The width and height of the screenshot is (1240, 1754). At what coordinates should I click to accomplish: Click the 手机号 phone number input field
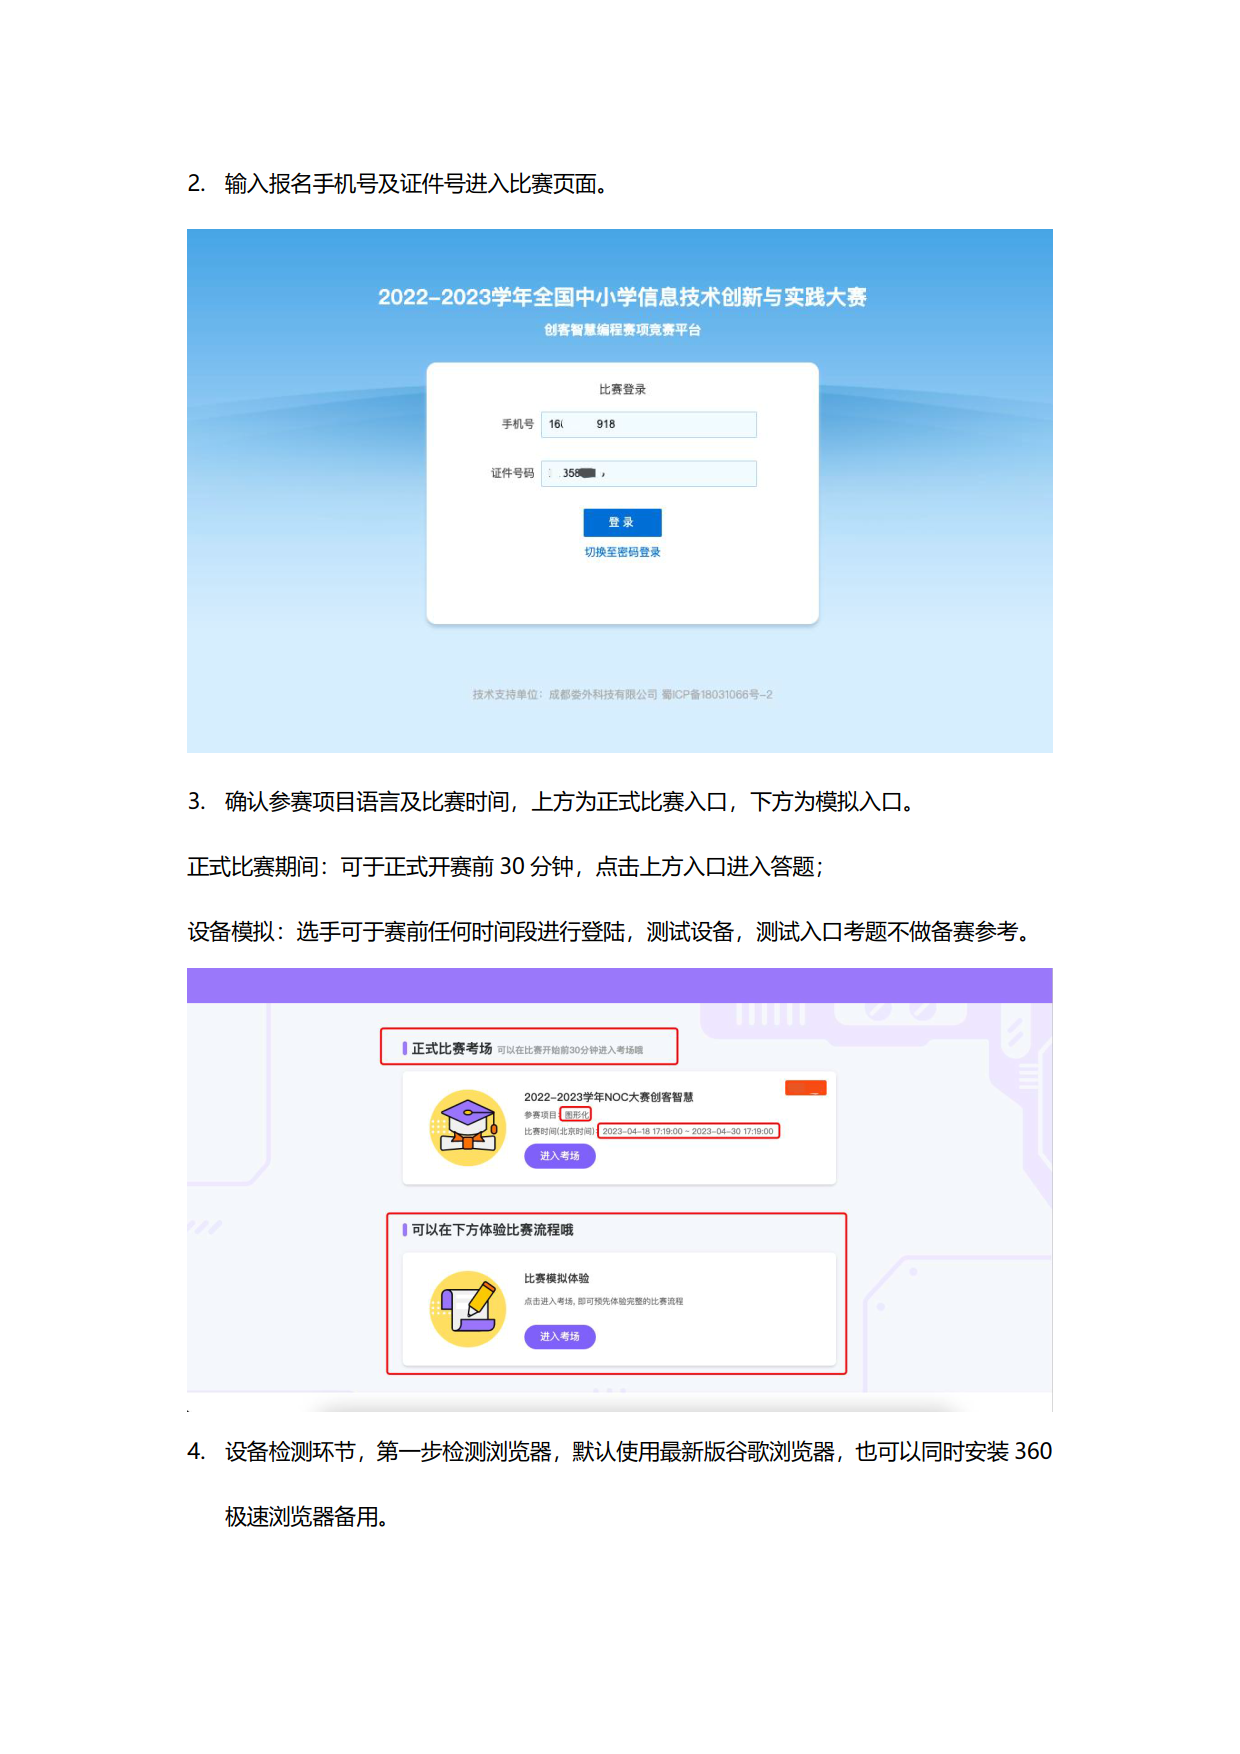(648, 424)
